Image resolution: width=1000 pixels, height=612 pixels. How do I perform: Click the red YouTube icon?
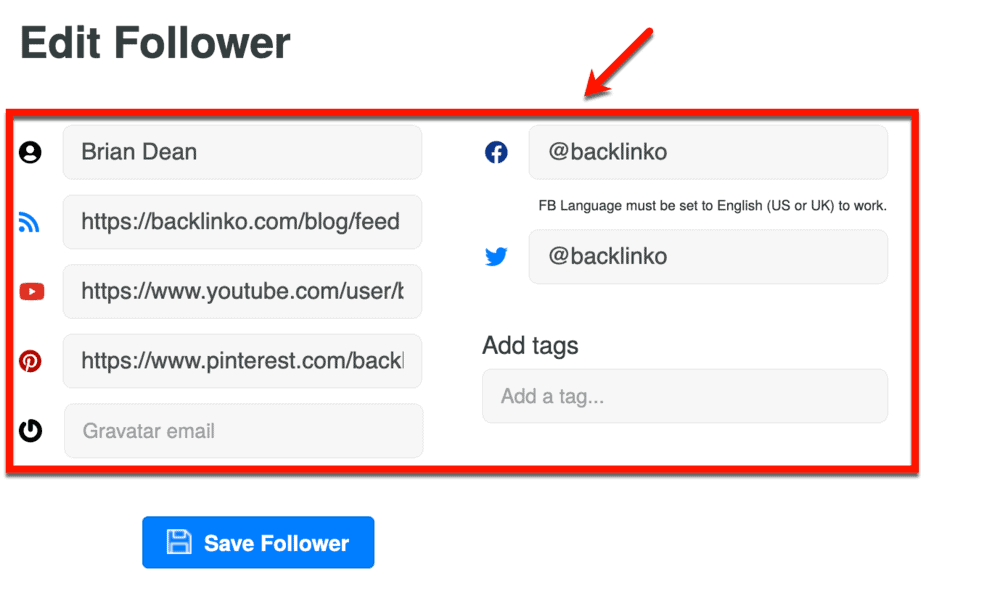pyautogui.click(x=31, y=292)
